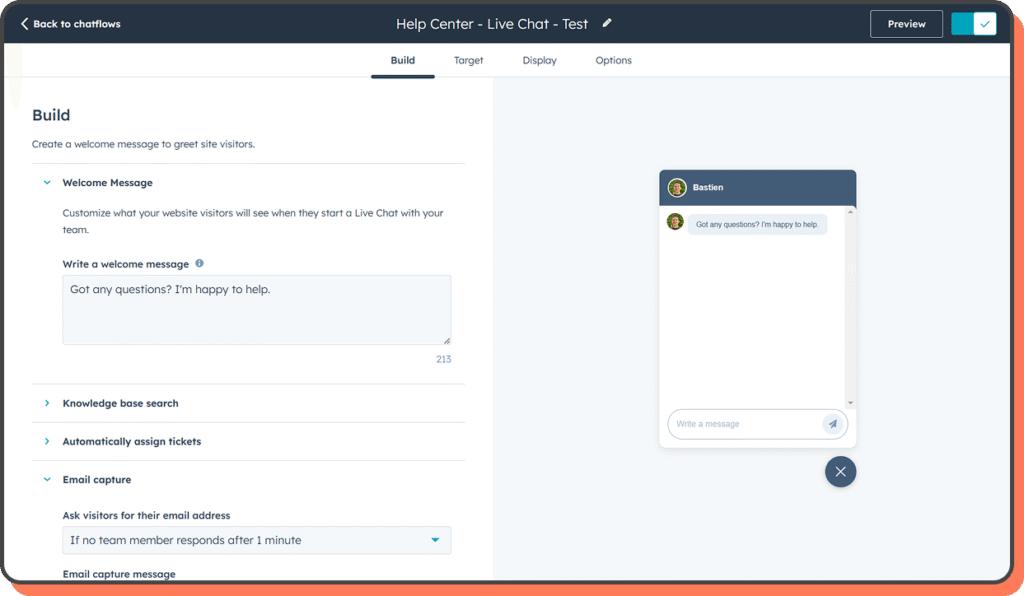Open the Options tab

[613, 60]
